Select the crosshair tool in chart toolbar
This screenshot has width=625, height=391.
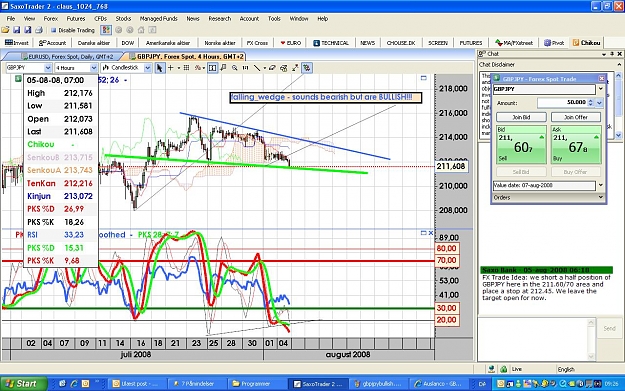coord(171,68)
